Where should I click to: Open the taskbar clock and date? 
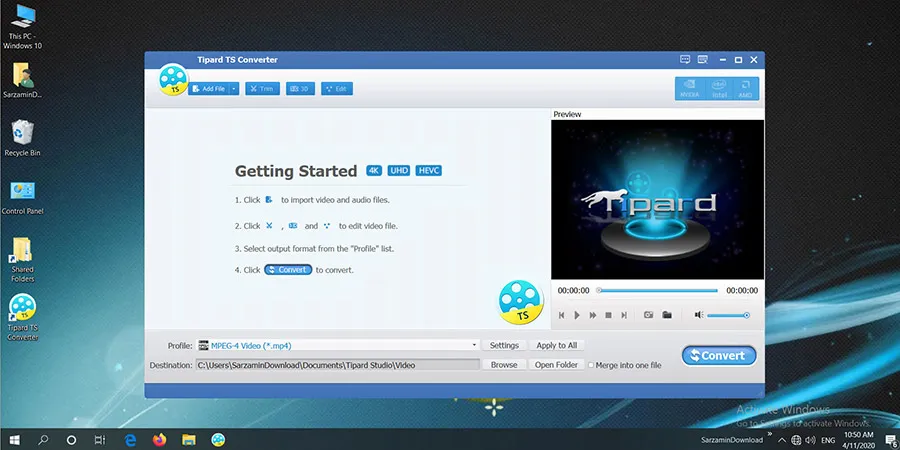859,440
